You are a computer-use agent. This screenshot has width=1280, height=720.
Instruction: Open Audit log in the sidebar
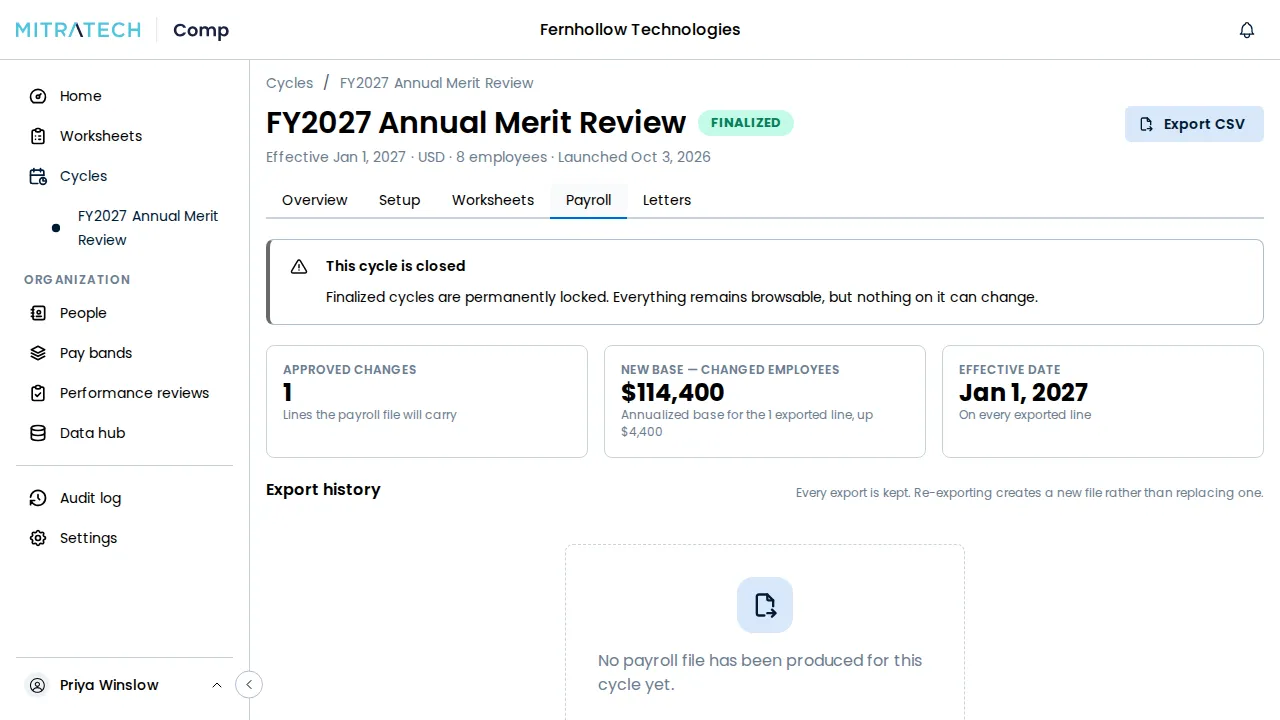pyautogui.click(x=125, y=498)
